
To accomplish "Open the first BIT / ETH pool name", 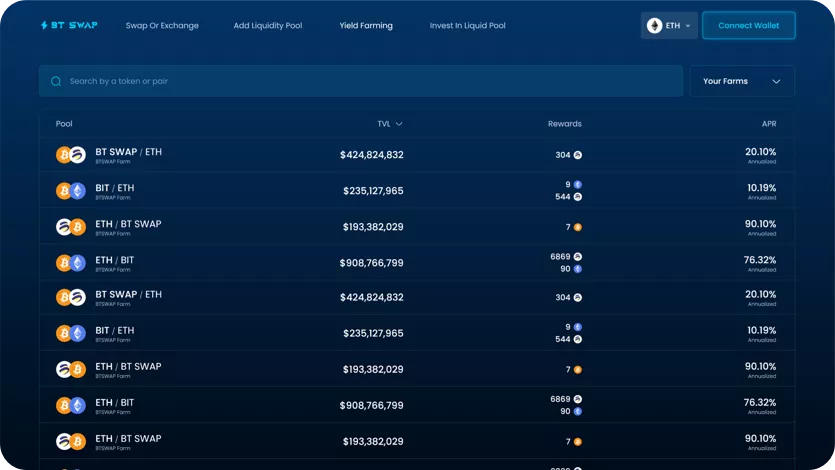I will pyautogui.click(x=114, y=188).
